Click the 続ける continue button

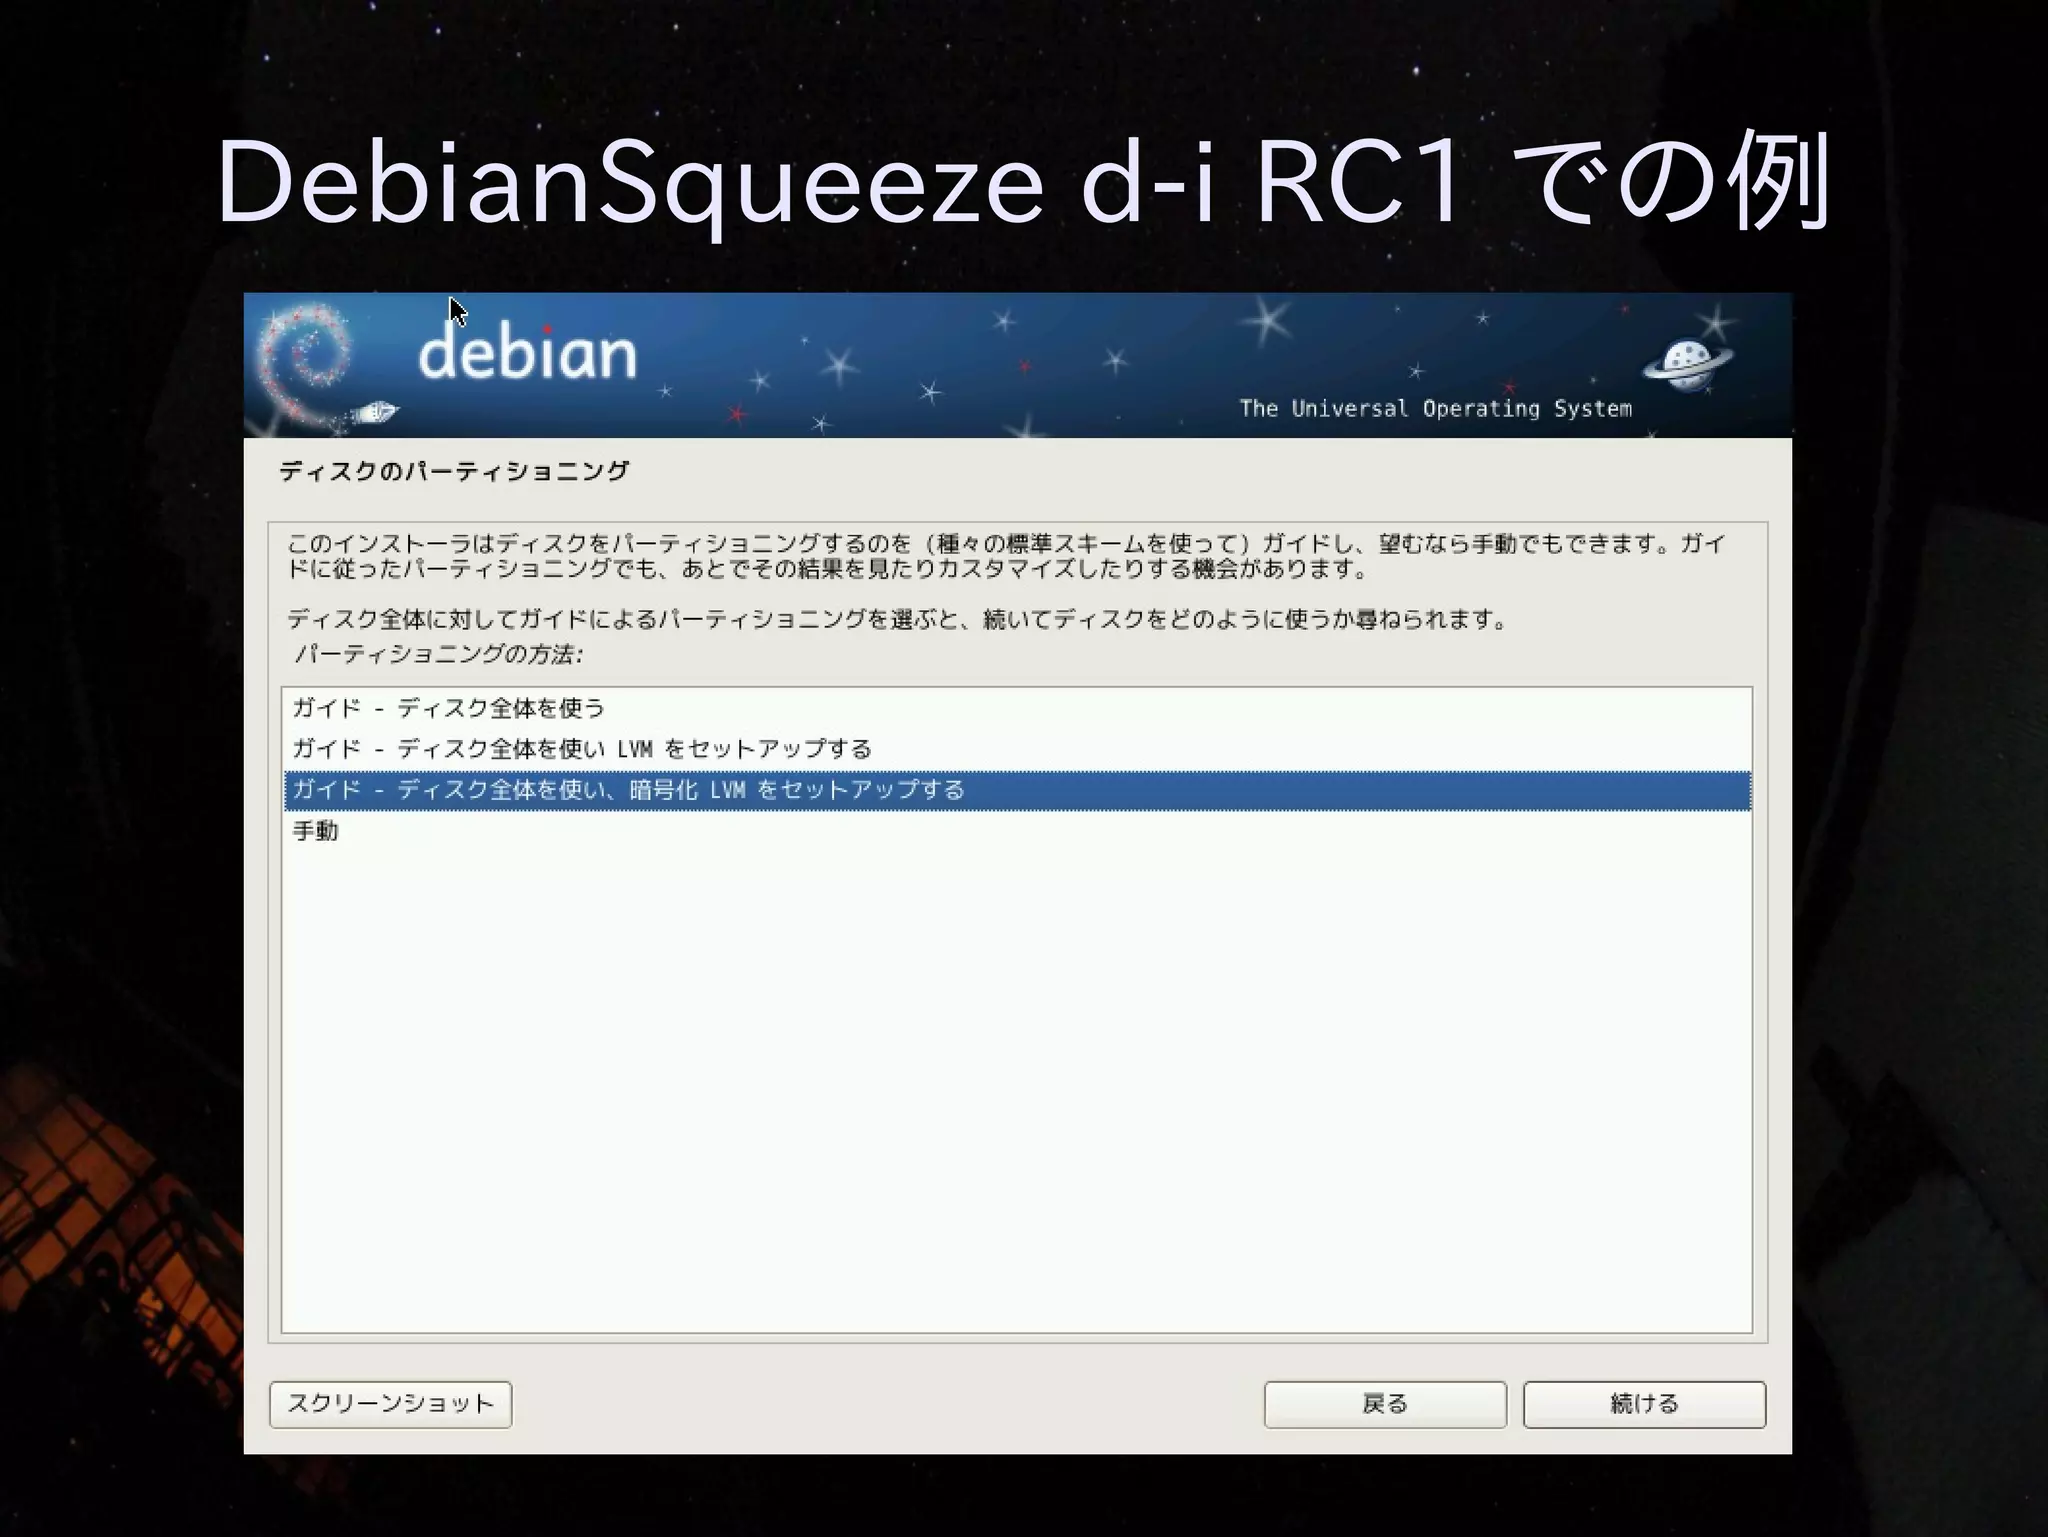(1644, 1404)
